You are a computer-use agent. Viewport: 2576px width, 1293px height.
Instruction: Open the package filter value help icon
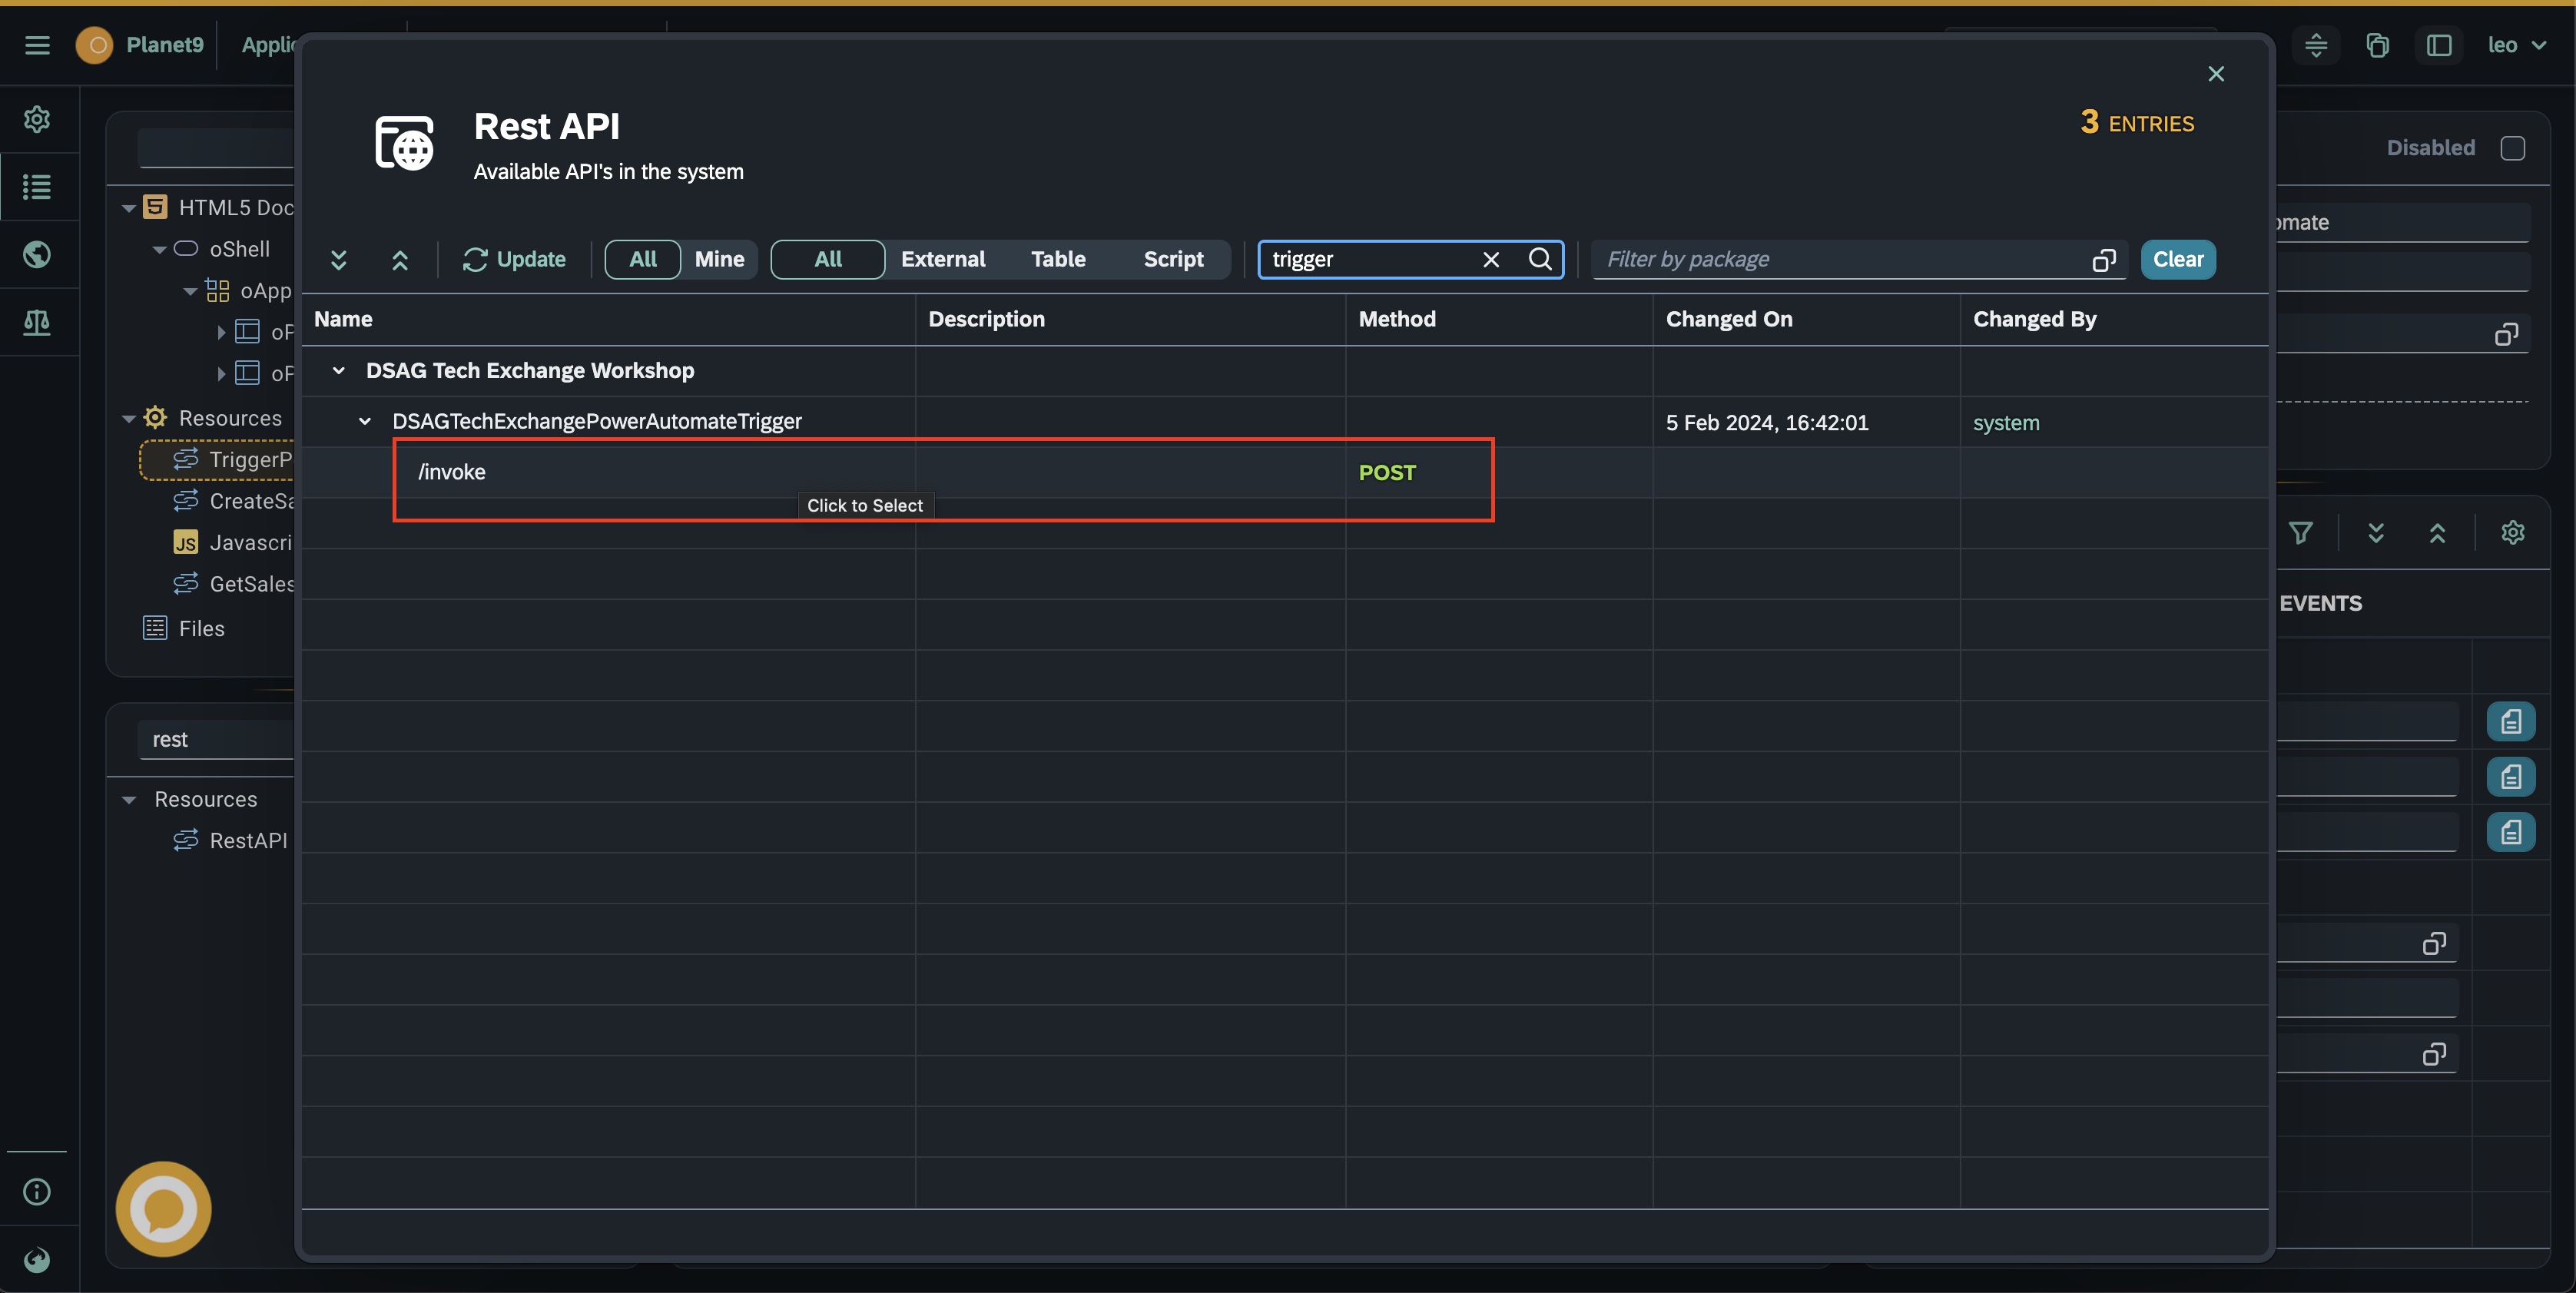2103,260
